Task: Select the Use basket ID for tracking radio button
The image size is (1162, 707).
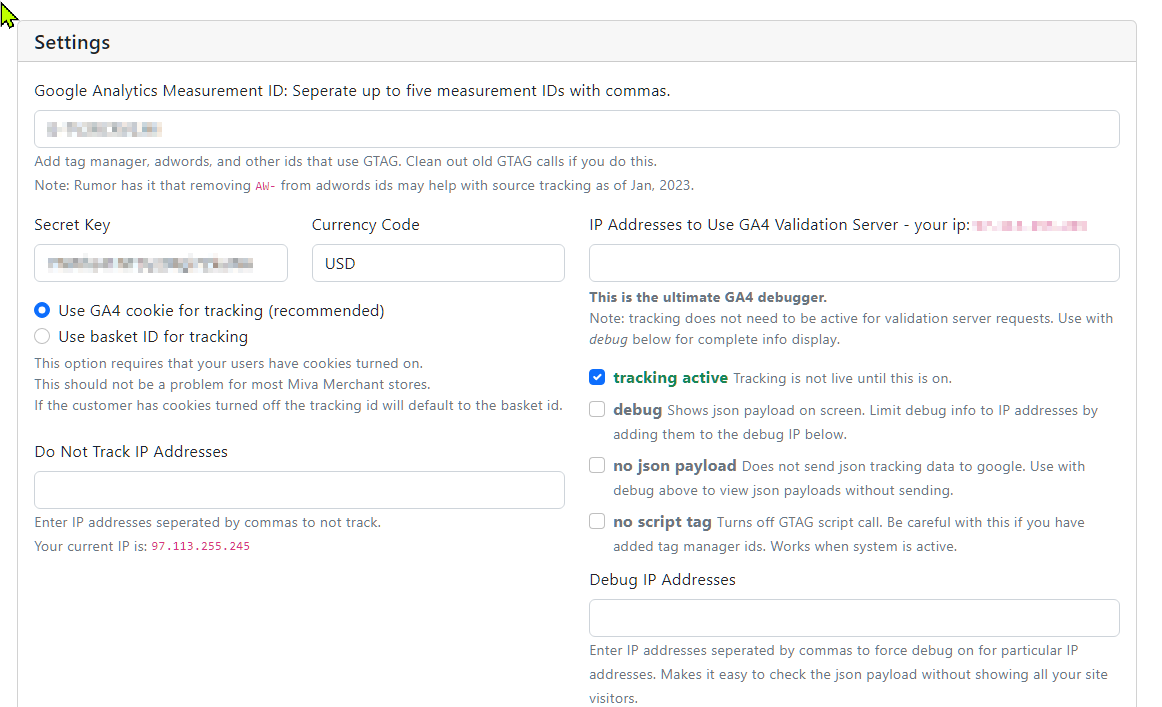Action: tap(42, 337)
